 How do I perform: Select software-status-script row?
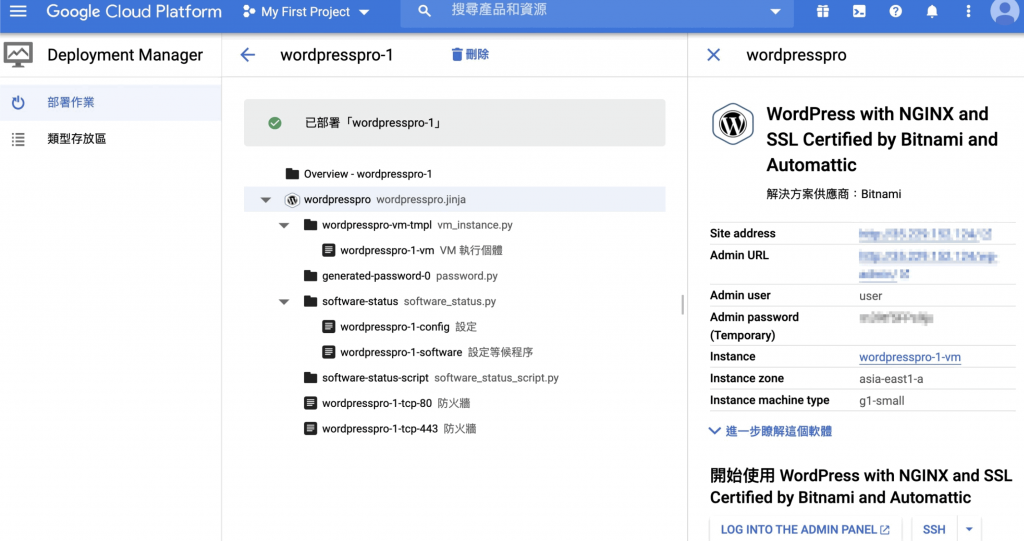click(x=455, y=378)
